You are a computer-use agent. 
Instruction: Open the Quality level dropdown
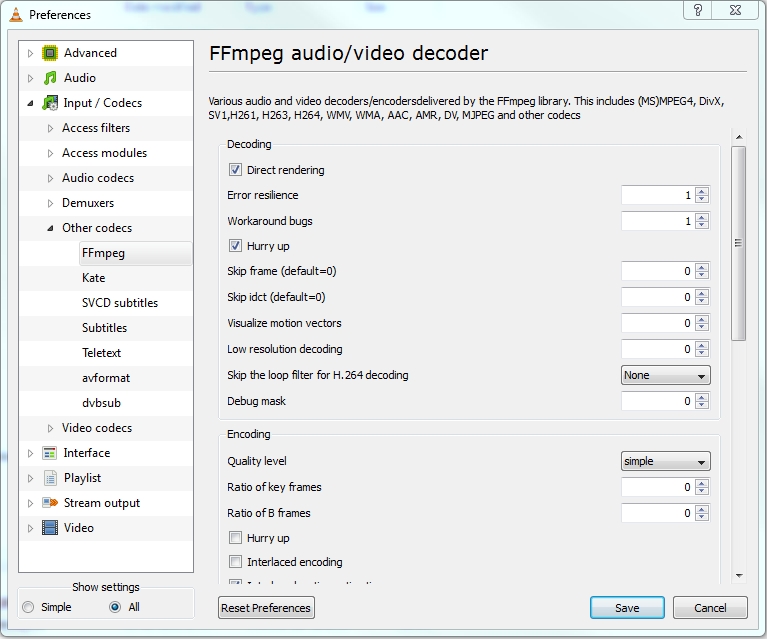click(665, 461)
